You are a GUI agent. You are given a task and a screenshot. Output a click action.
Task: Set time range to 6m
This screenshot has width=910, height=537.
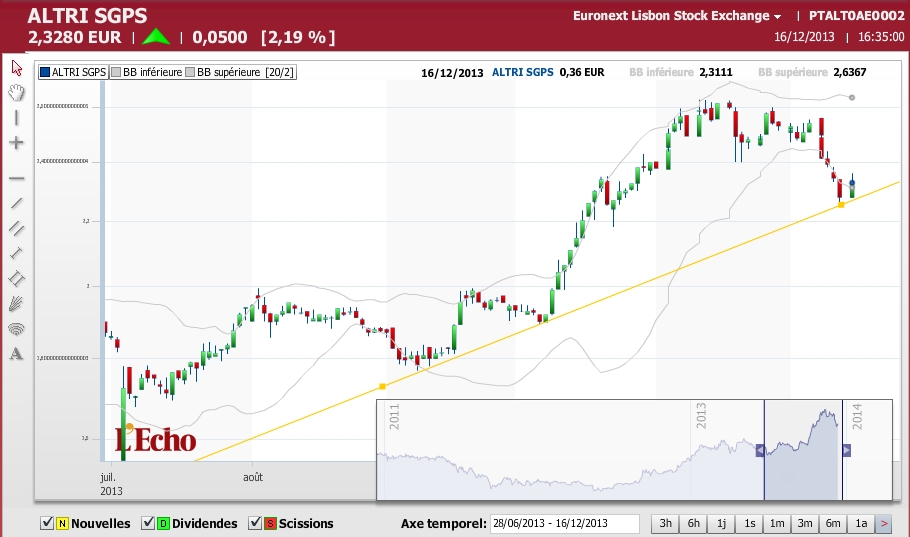(833, 523)
